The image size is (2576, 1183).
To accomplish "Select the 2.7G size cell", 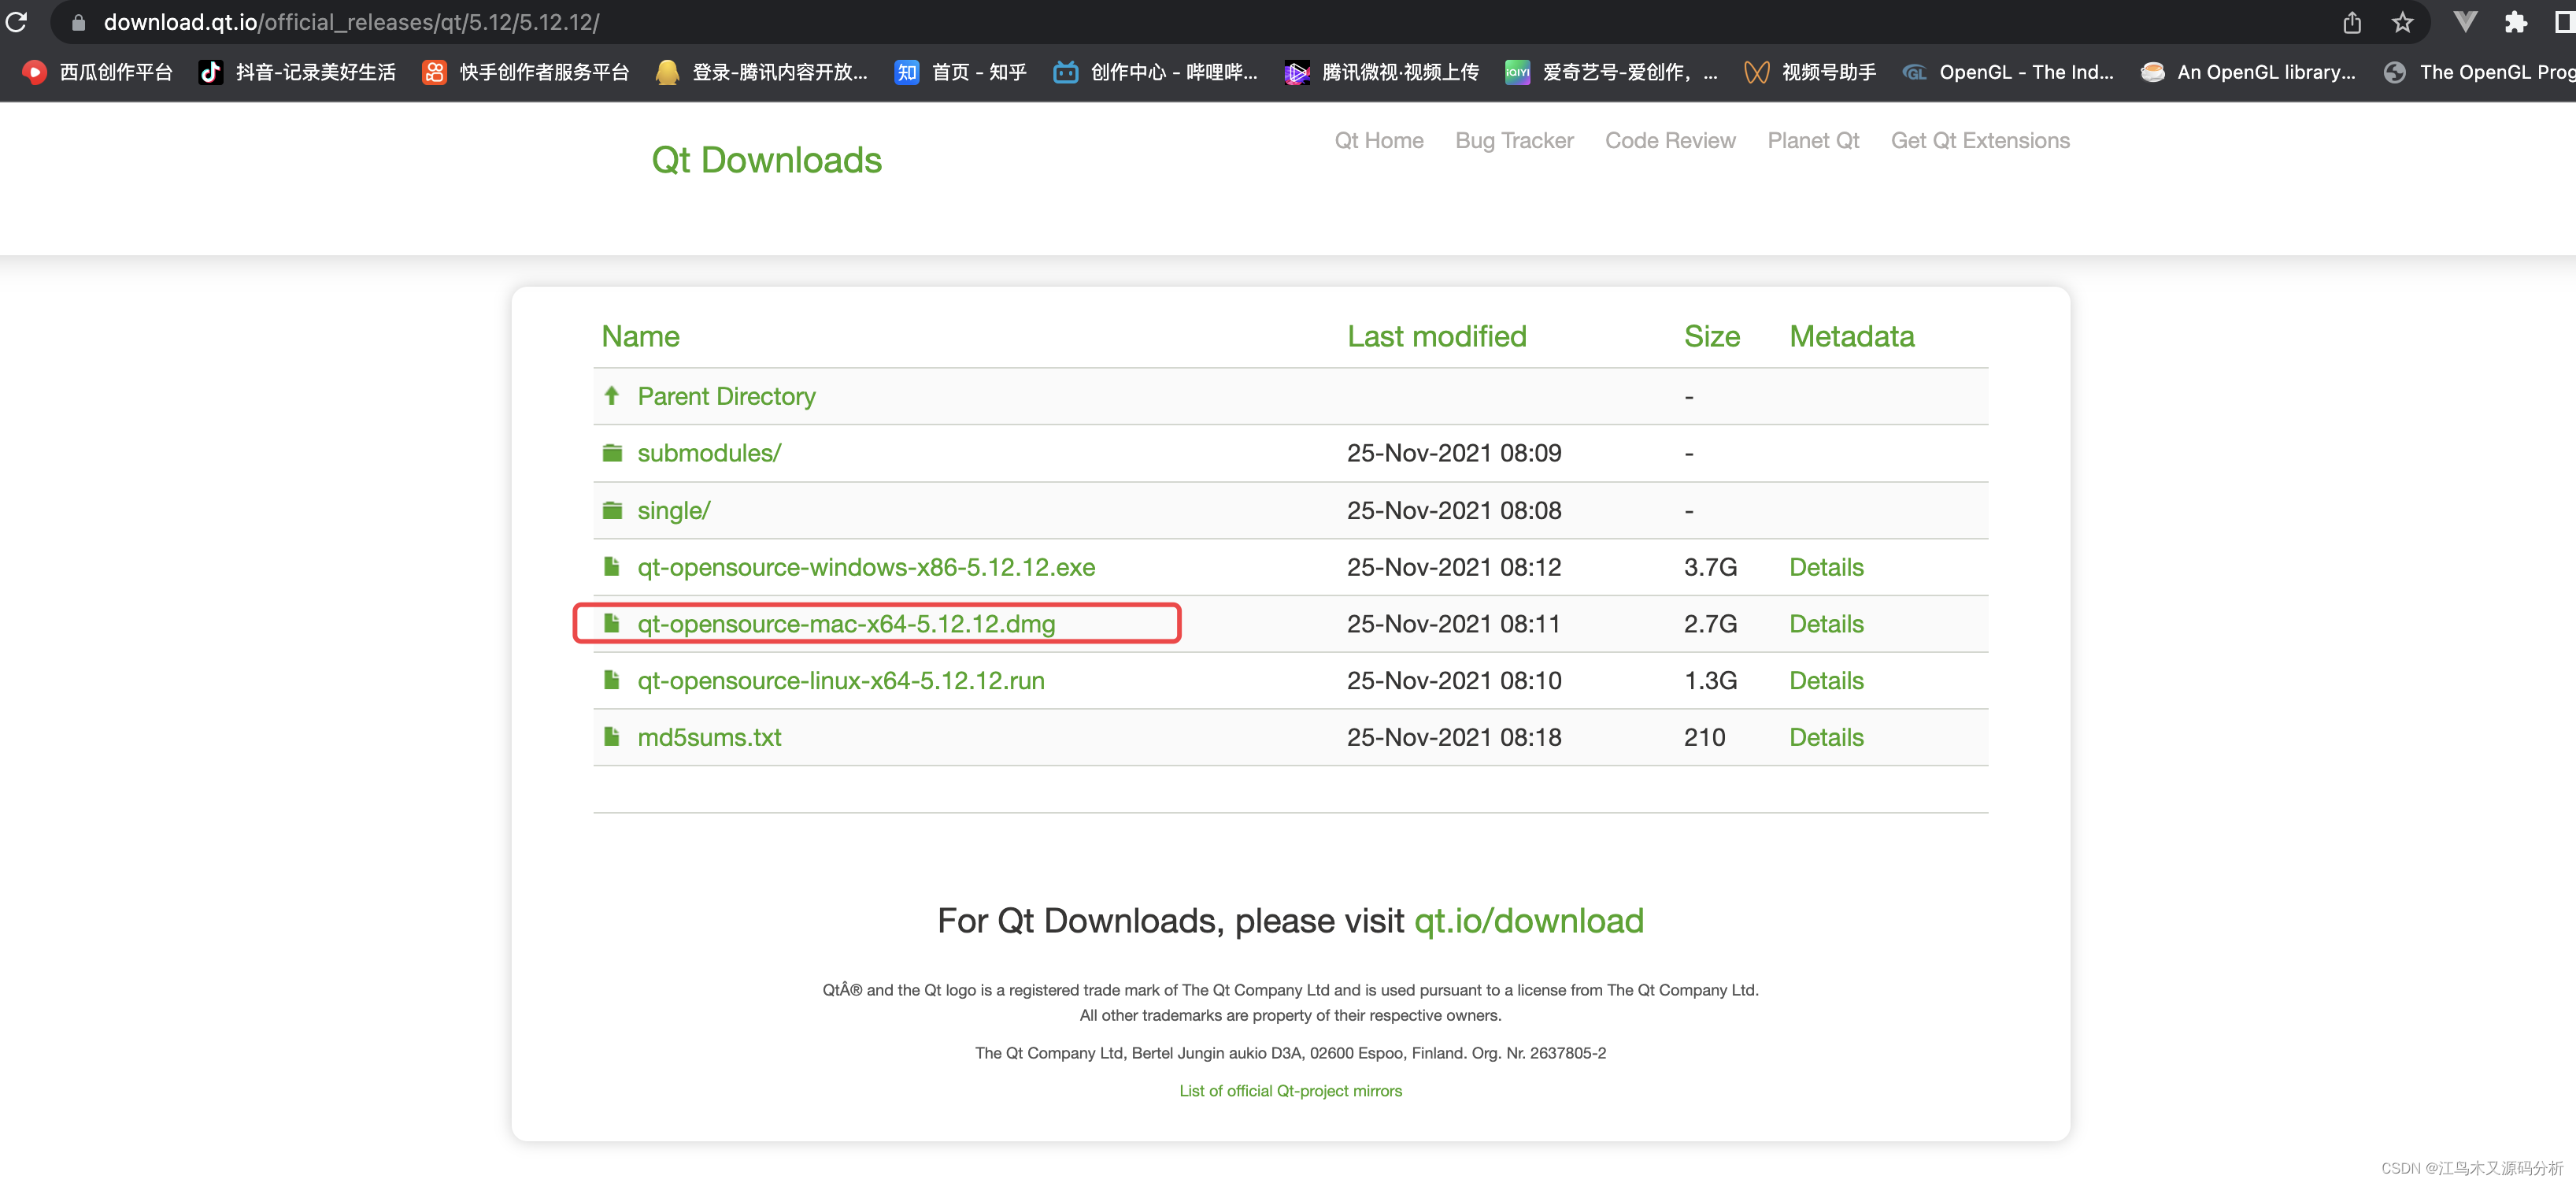I will pyautogui.click(x=1710, y=624).
